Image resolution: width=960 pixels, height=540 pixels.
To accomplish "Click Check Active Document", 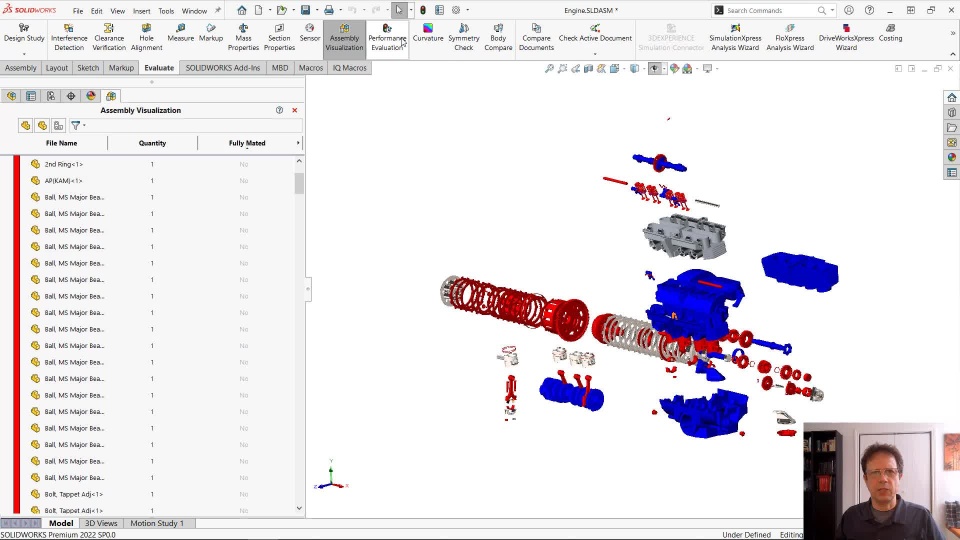I will [x=595, y=33].
